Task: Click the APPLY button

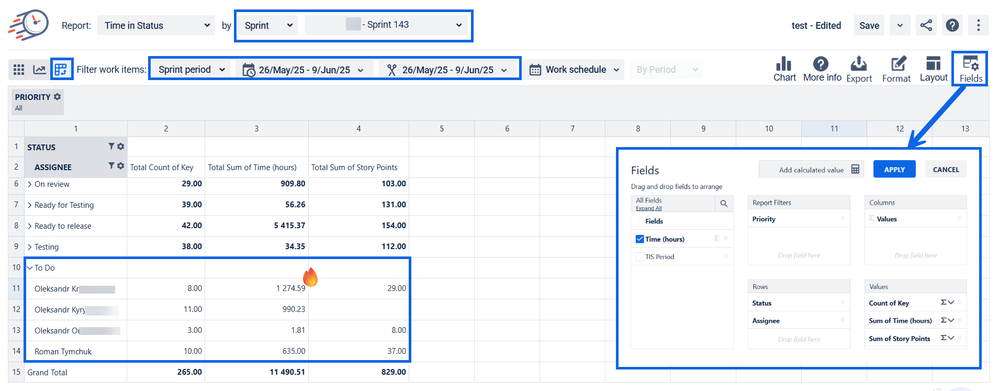Action: pyautogui.click(x=895, y=169)
